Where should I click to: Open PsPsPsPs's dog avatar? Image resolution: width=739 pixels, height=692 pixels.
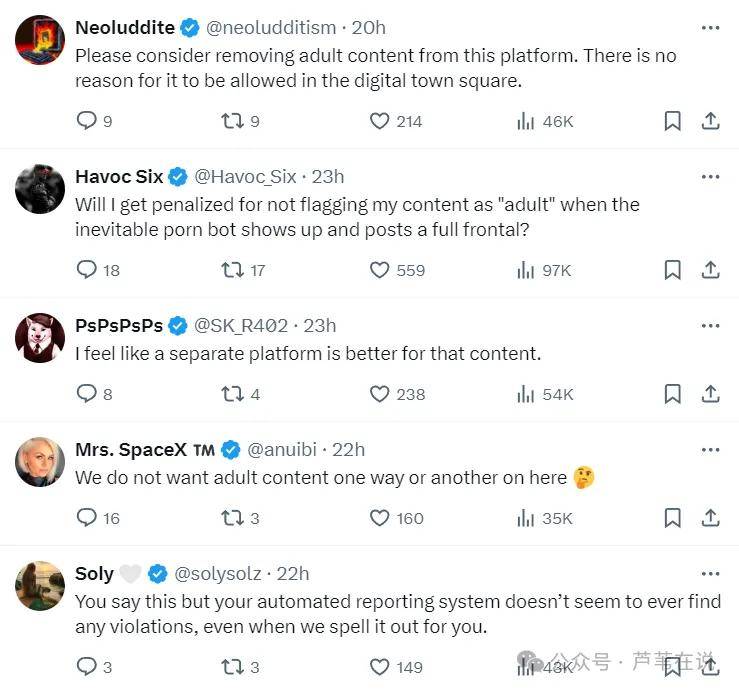click(40, 338)
